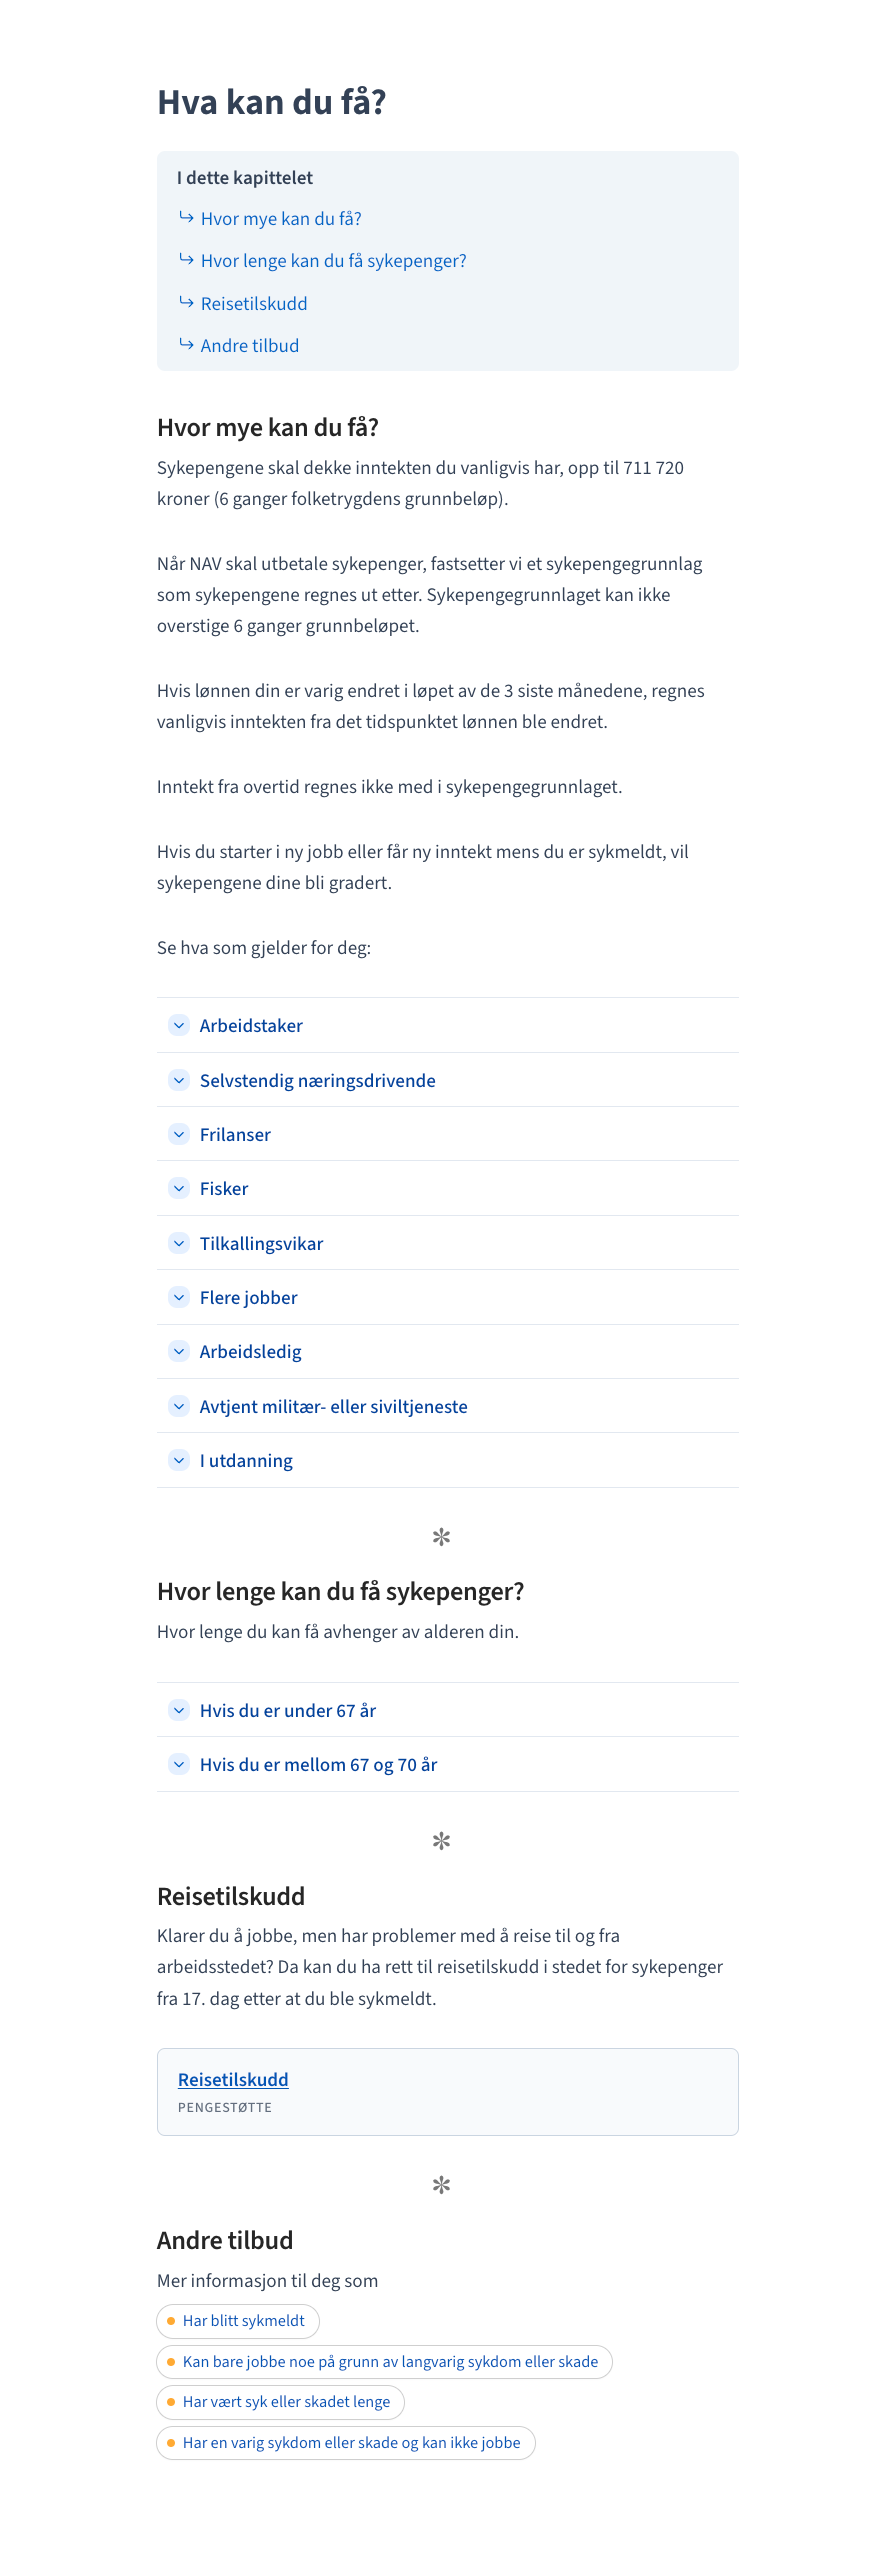Open the 'Andre tilbud' chapter link

click(249, 345)
